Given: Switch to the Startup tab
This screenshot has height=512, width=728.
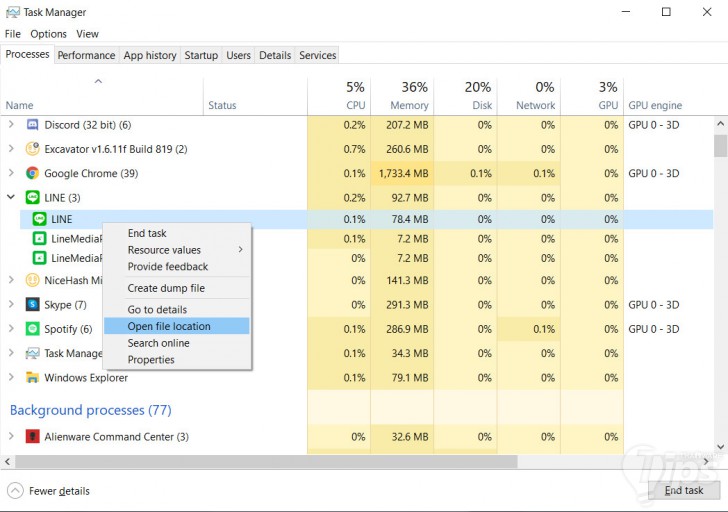Looking at the screenshot, I should [x=201, y=55].
